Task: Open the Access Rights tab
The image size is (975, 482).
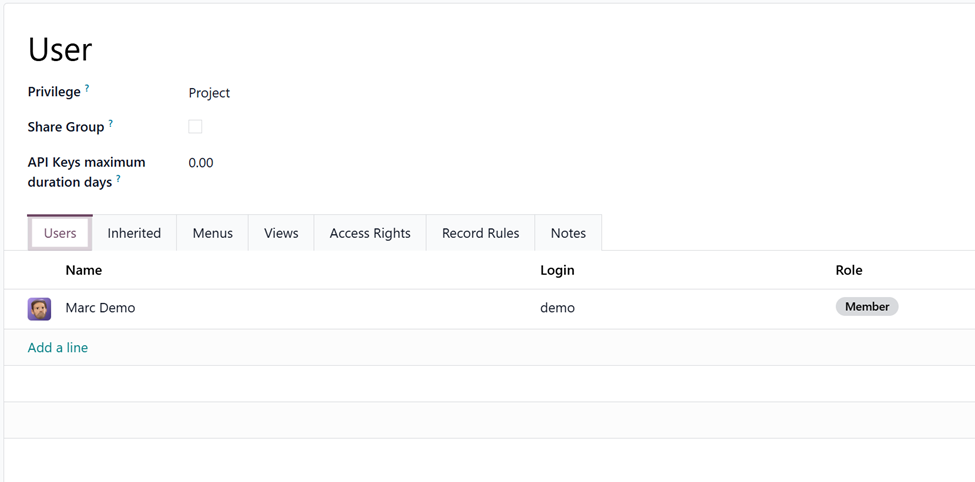Action: (370, 233)
